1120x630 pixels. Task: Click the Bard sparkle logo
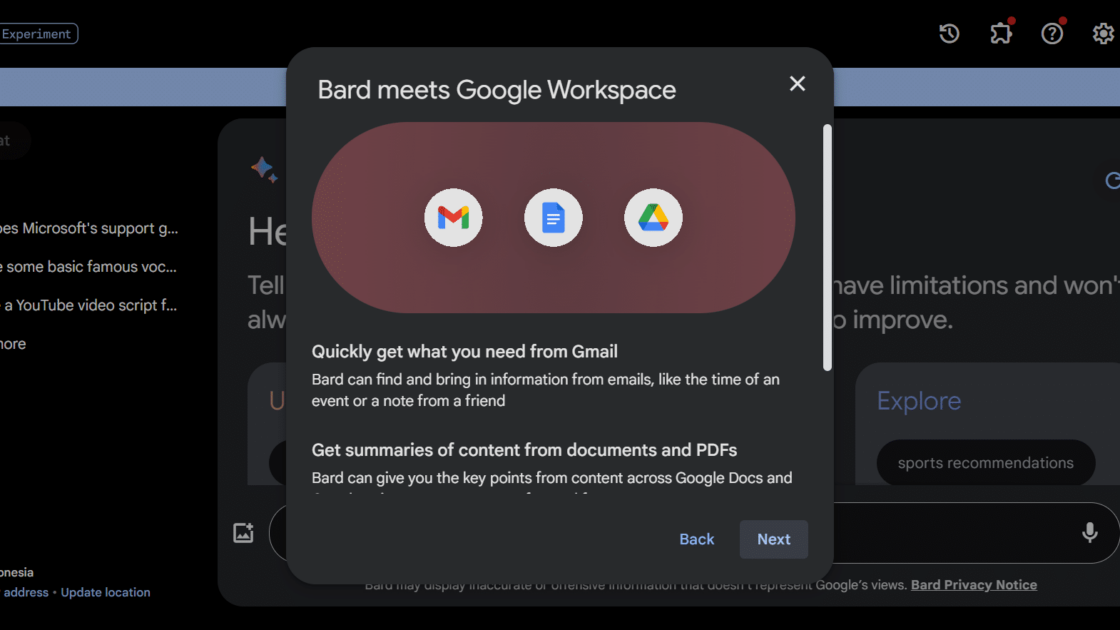point(264,170)
